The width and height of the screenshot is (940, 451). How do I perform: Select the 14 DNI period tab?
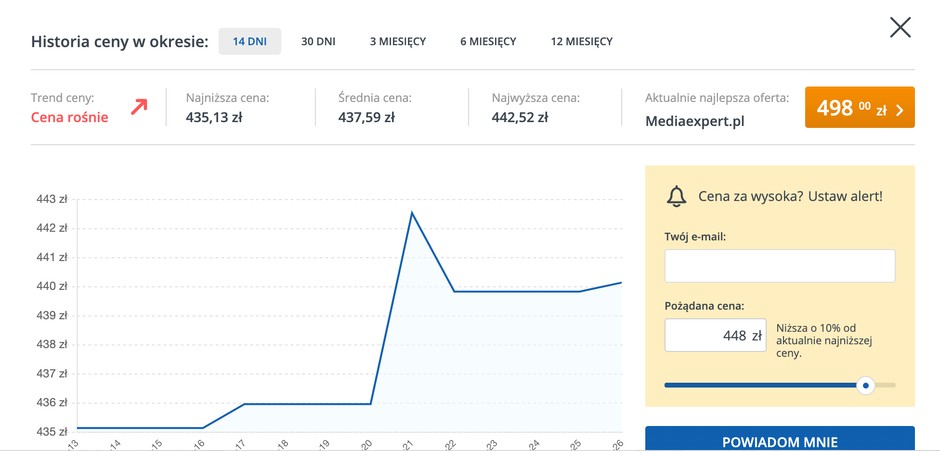[x=250, y=41]
